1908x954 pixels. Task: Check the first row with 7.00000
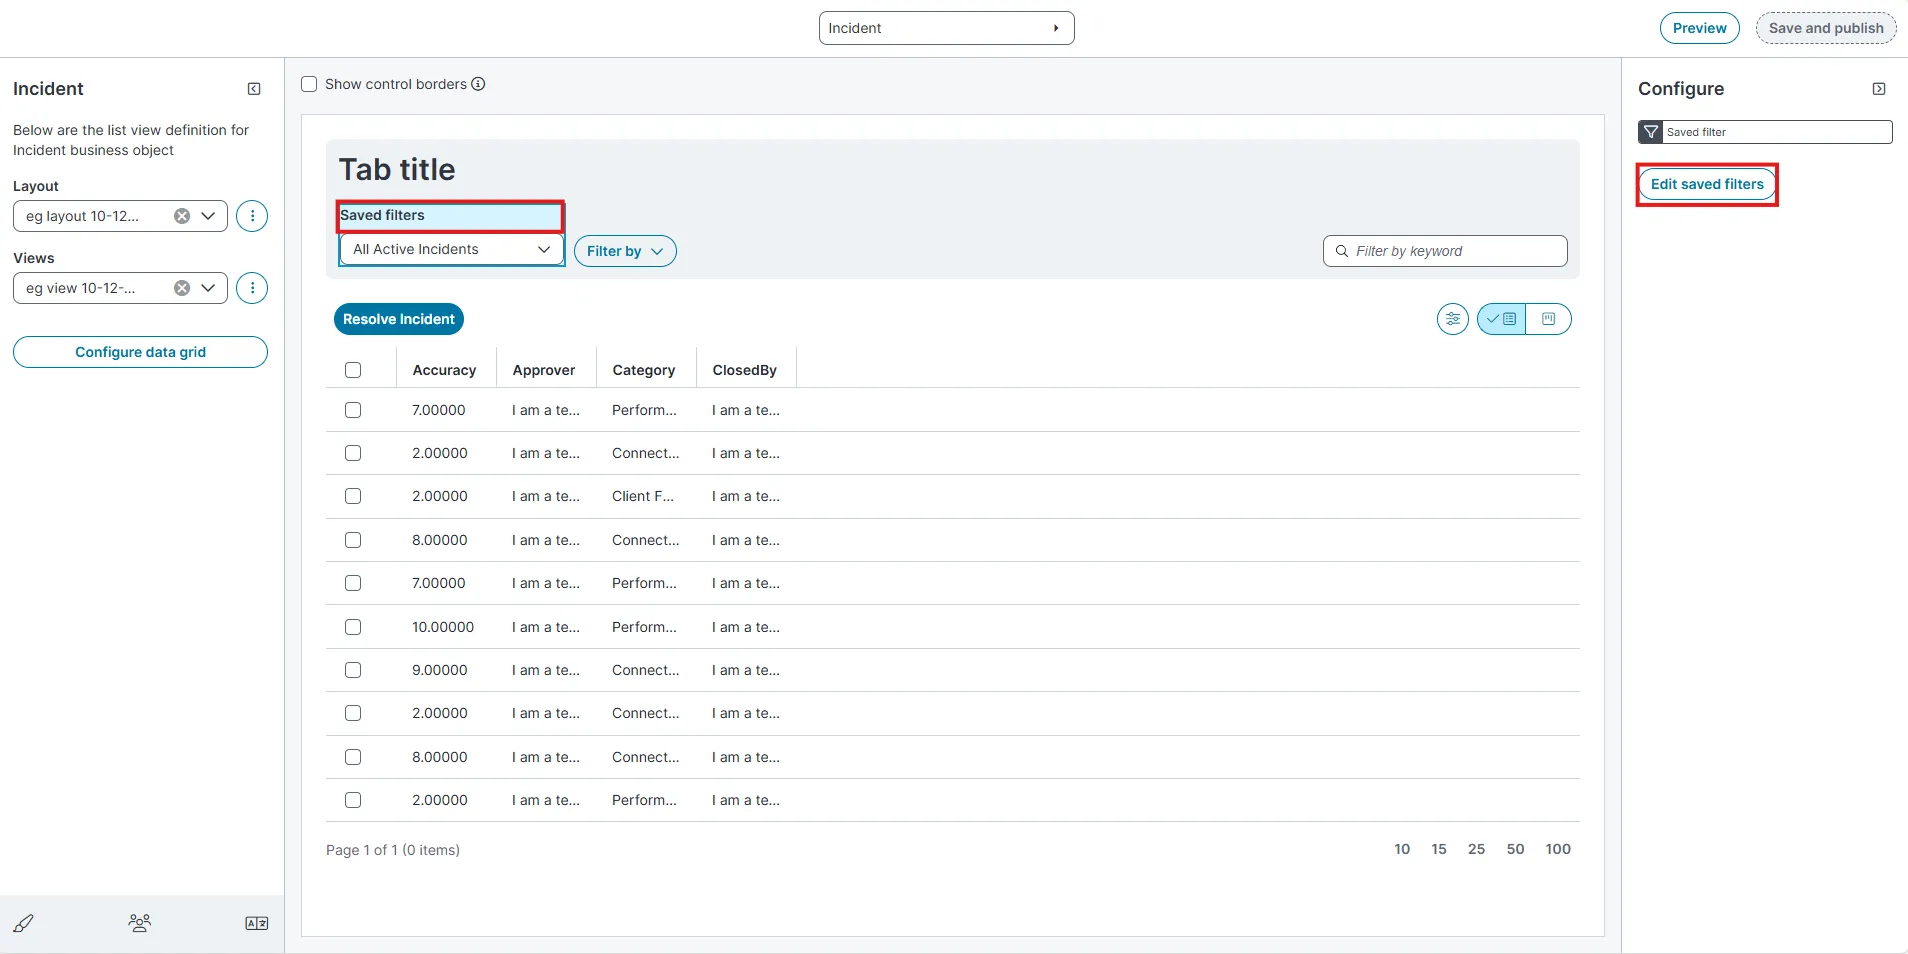tap(353, 410)
